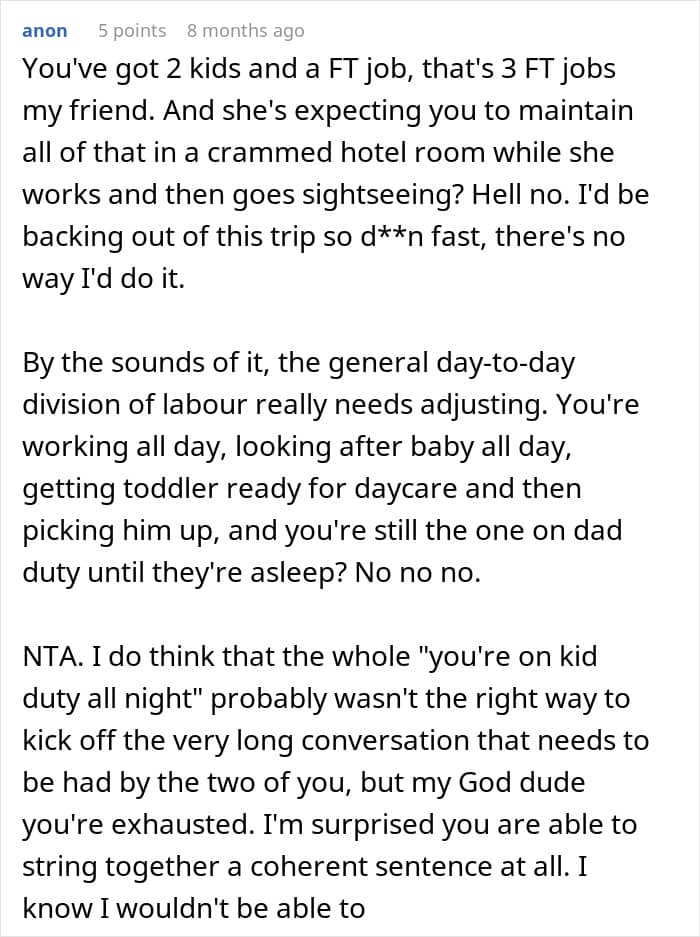Open the anon username profile link
The height and width of the screenshot is (937, 700).
pos(44,30)
